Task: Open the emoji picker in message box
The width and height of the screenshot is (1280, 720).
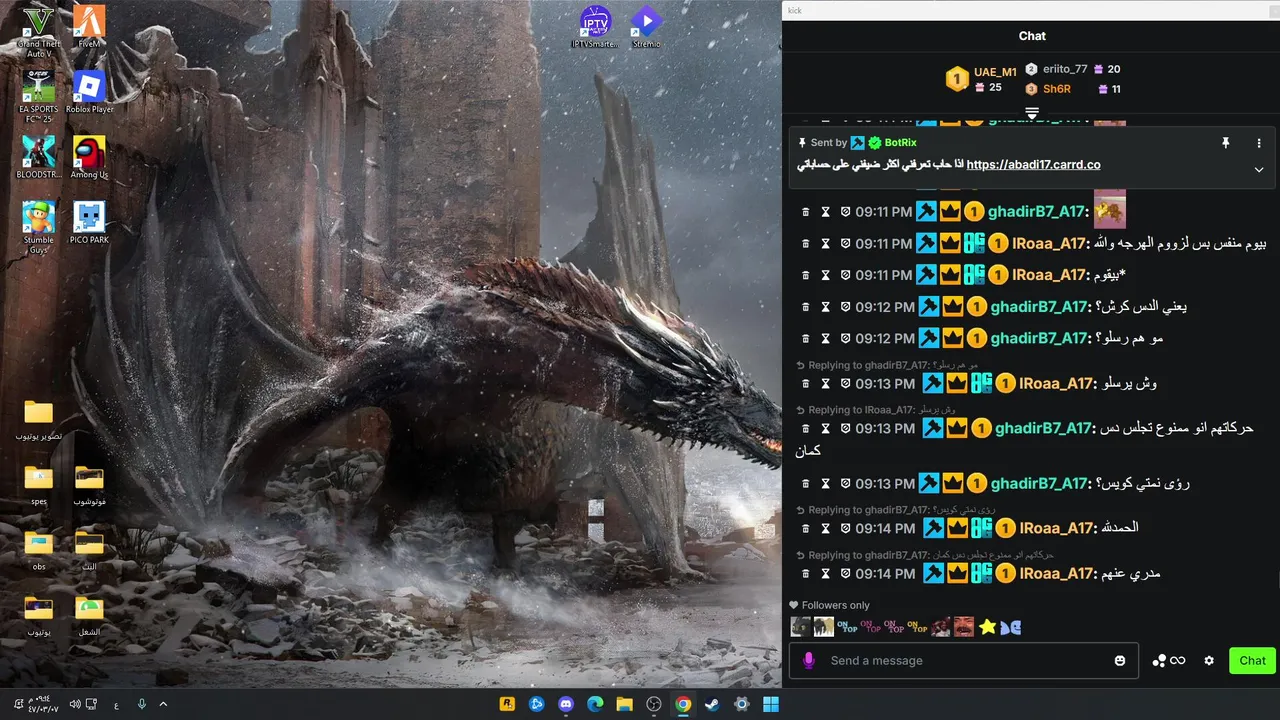Action: click(1120, 661)
